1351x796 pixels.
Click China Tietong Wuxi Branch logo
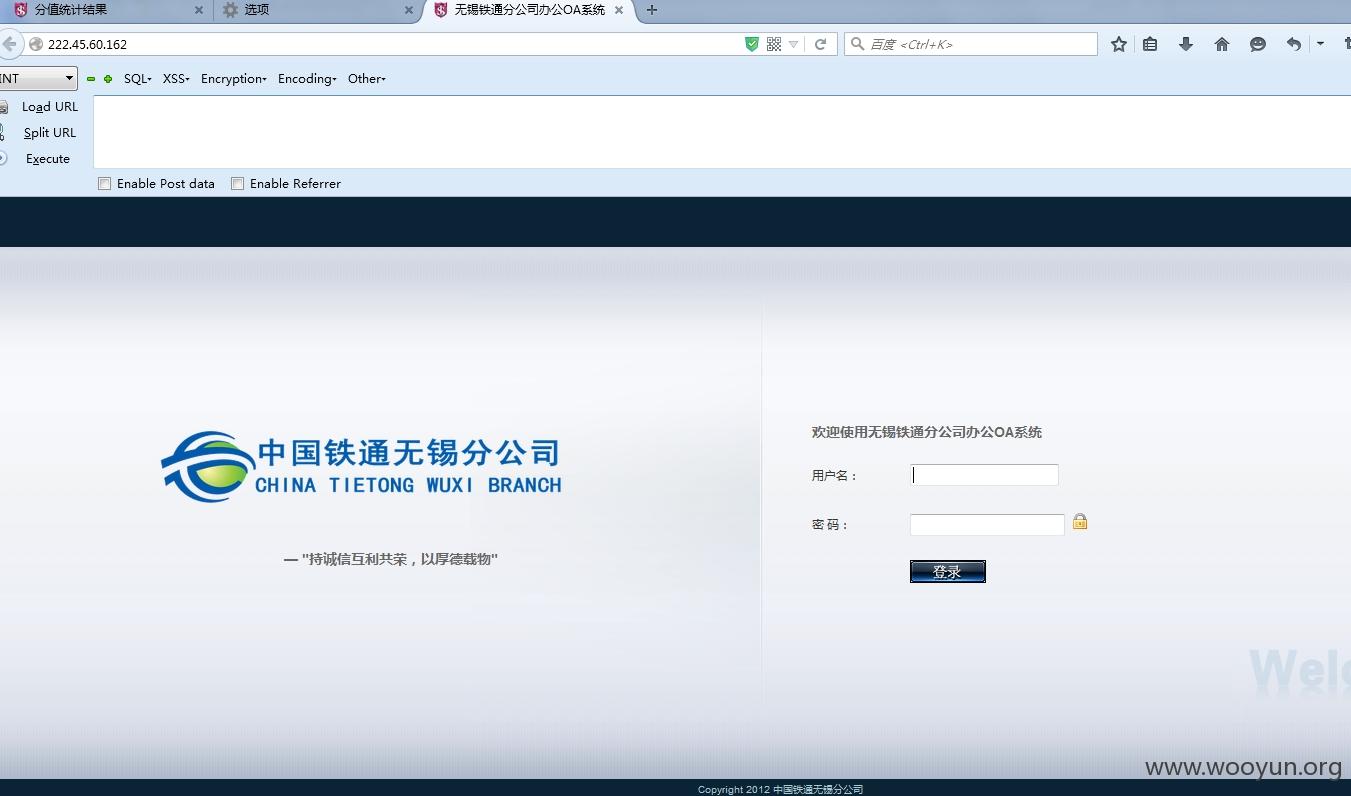[x=361, y=467]
